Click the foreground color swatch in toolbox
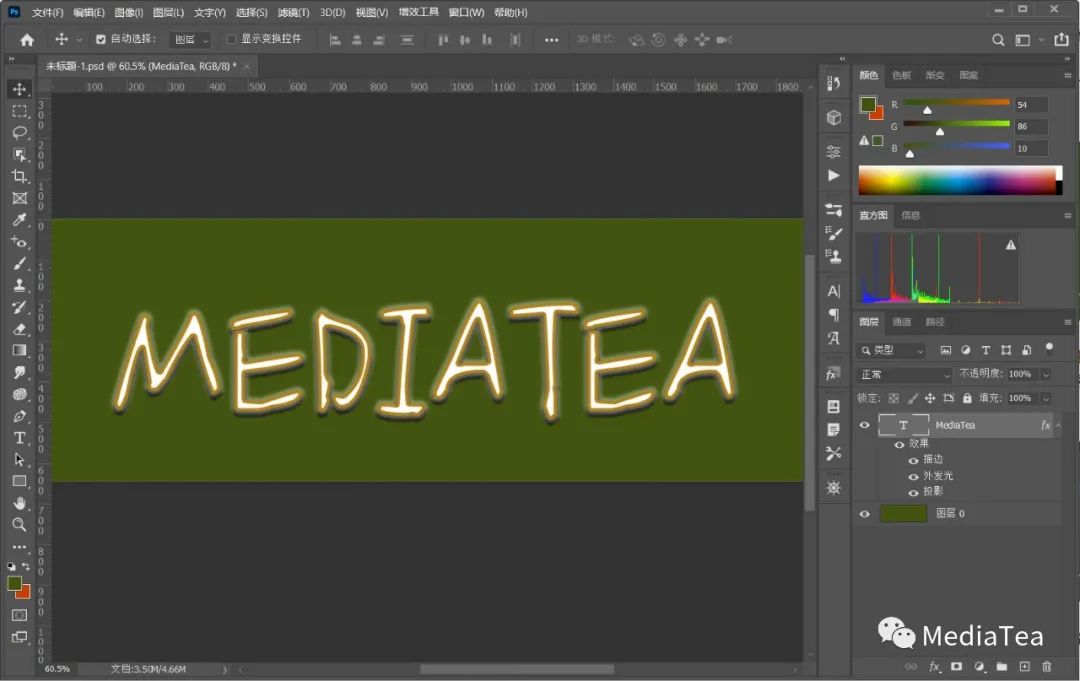The image size is (1080, 681). tap(14, 583)
